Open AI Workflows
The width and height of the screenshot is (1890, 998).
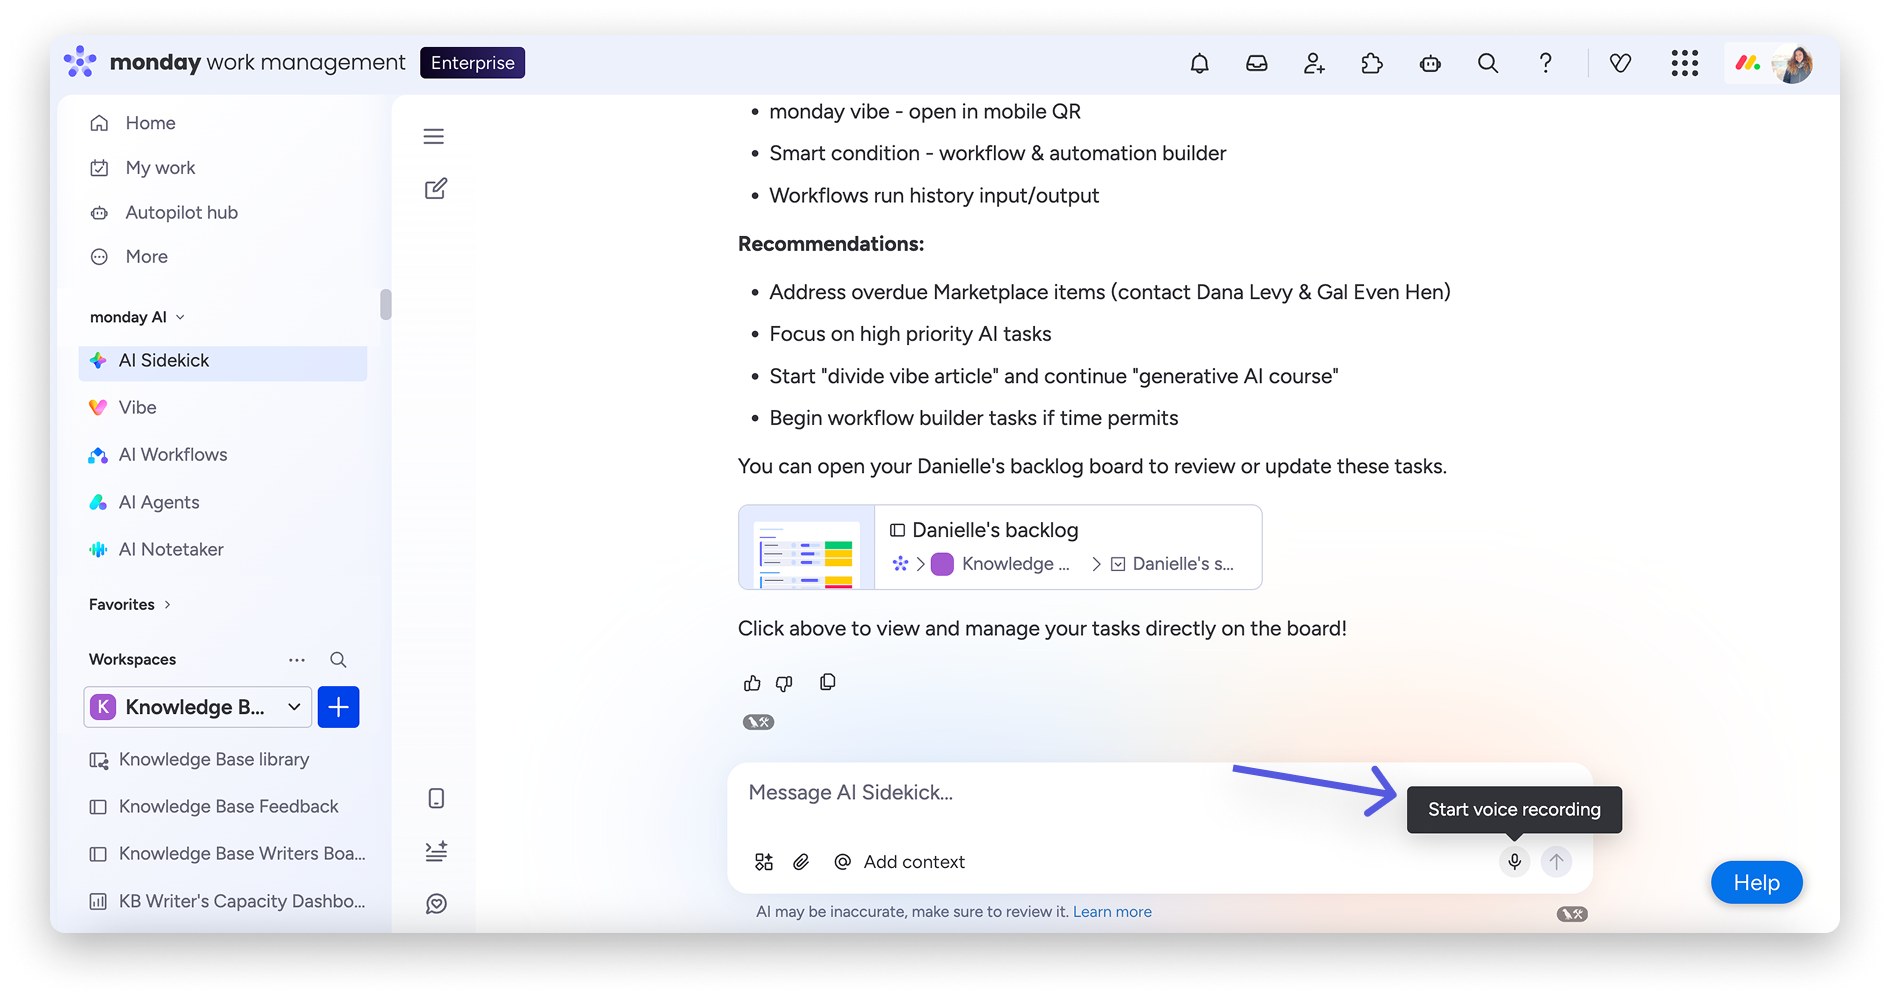coord(173,455)
